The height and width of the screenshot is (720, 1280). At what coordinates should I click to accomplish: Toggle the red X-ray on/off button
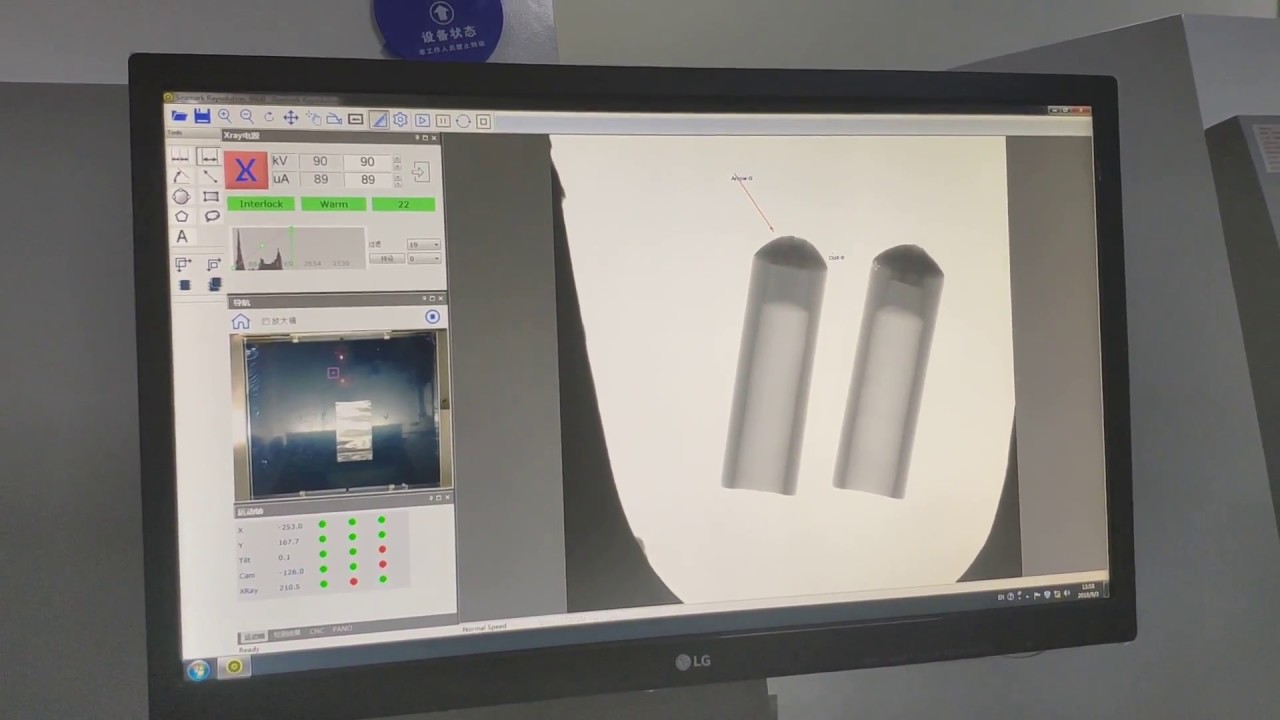[245, 170]
